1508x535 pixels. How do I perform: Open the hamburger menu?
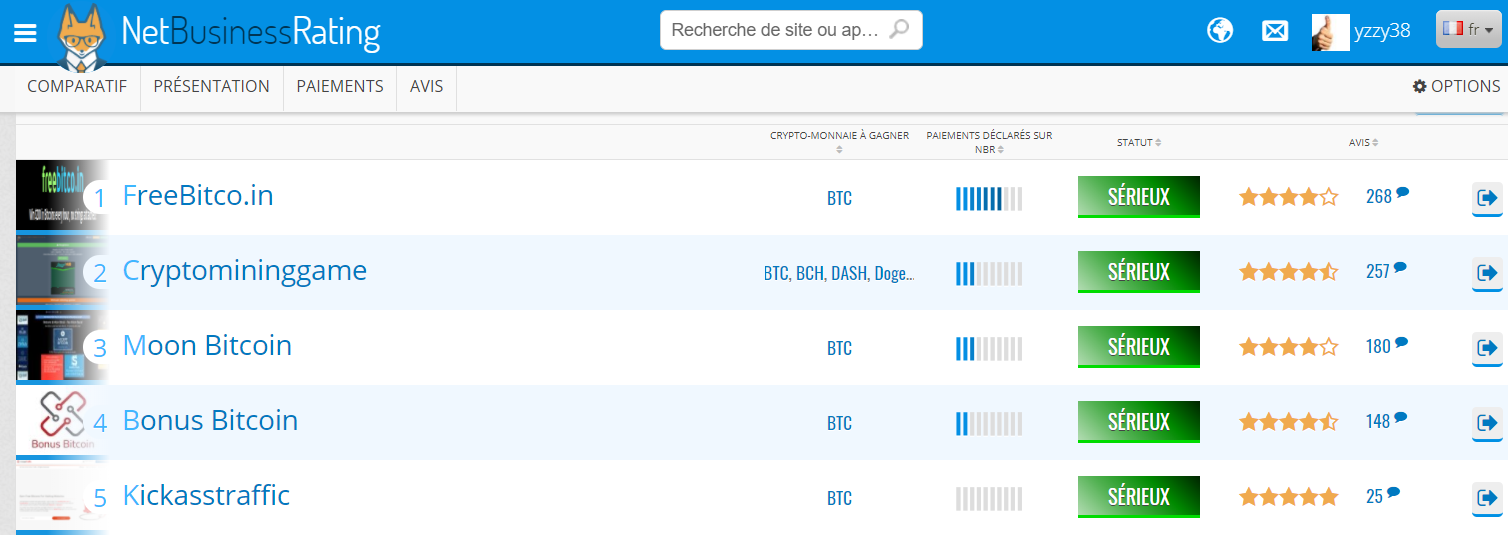click(25, 33)
